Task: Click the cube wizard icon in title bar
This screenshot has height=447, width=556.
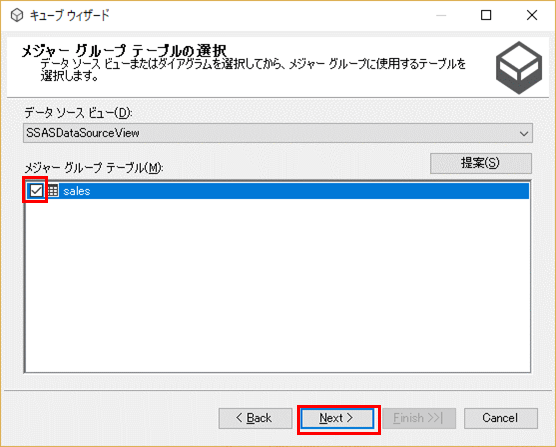Action: (17, 15)
